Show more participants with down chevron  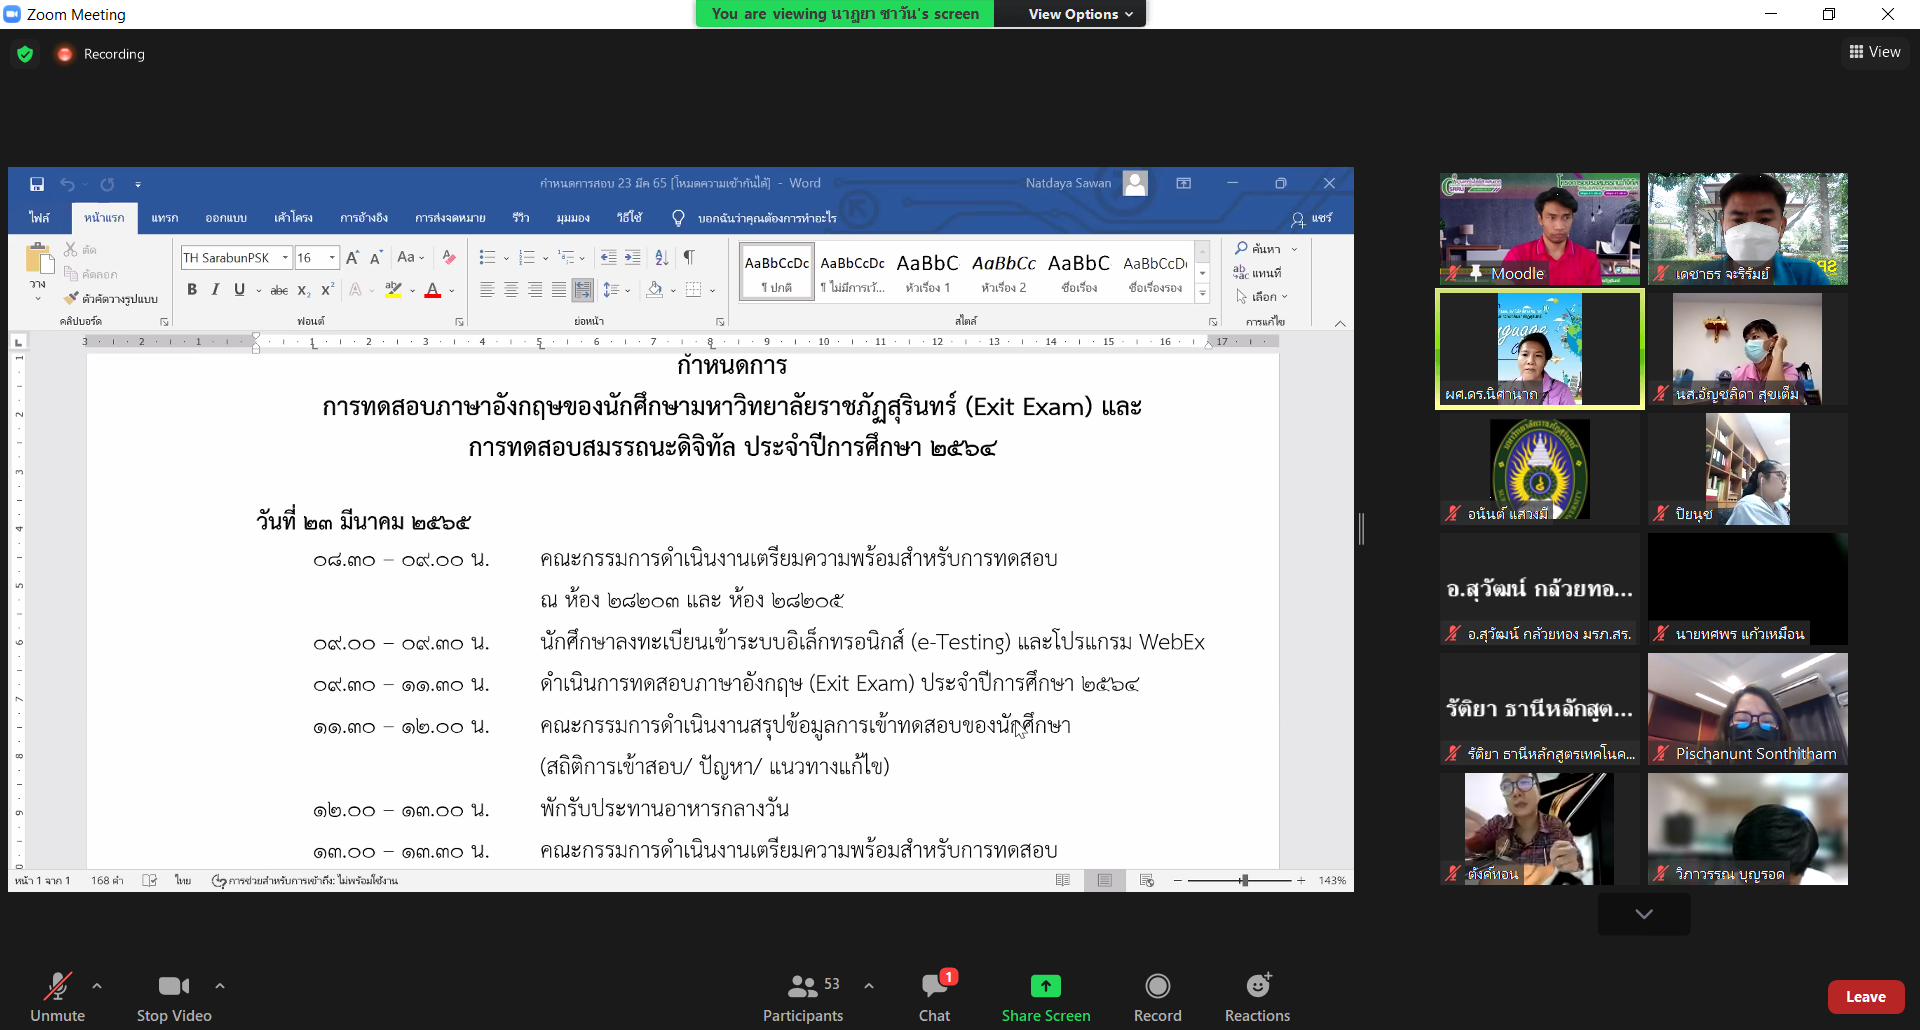click(x=1643, y=913)
